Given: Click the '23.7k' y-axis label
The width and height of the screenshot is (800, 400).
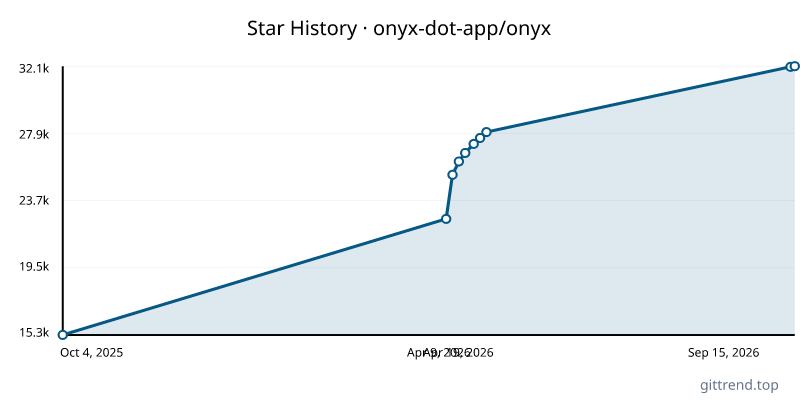Looking at the screenshot, I should tap(34, 201).
